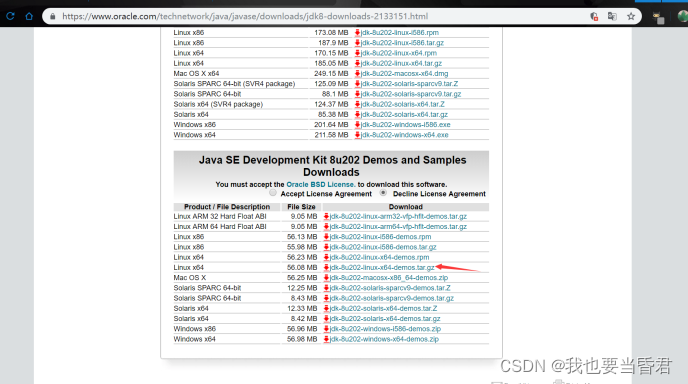
Task: Download jdk-8u202-linux-x64-demos.rpm
Action: (380, 257)
